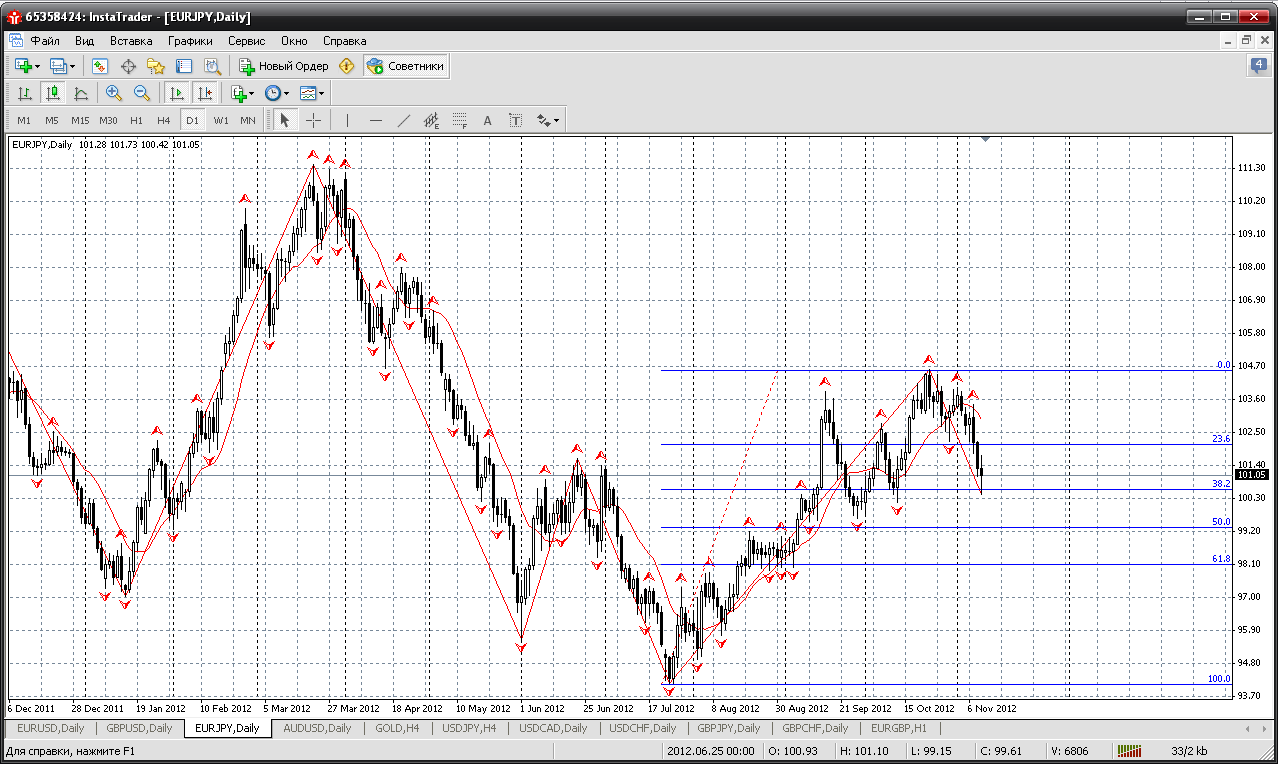Toggle chart auto scroll
The height and width of the screenshot is (764, 1278).
click(x=177, y=93)
